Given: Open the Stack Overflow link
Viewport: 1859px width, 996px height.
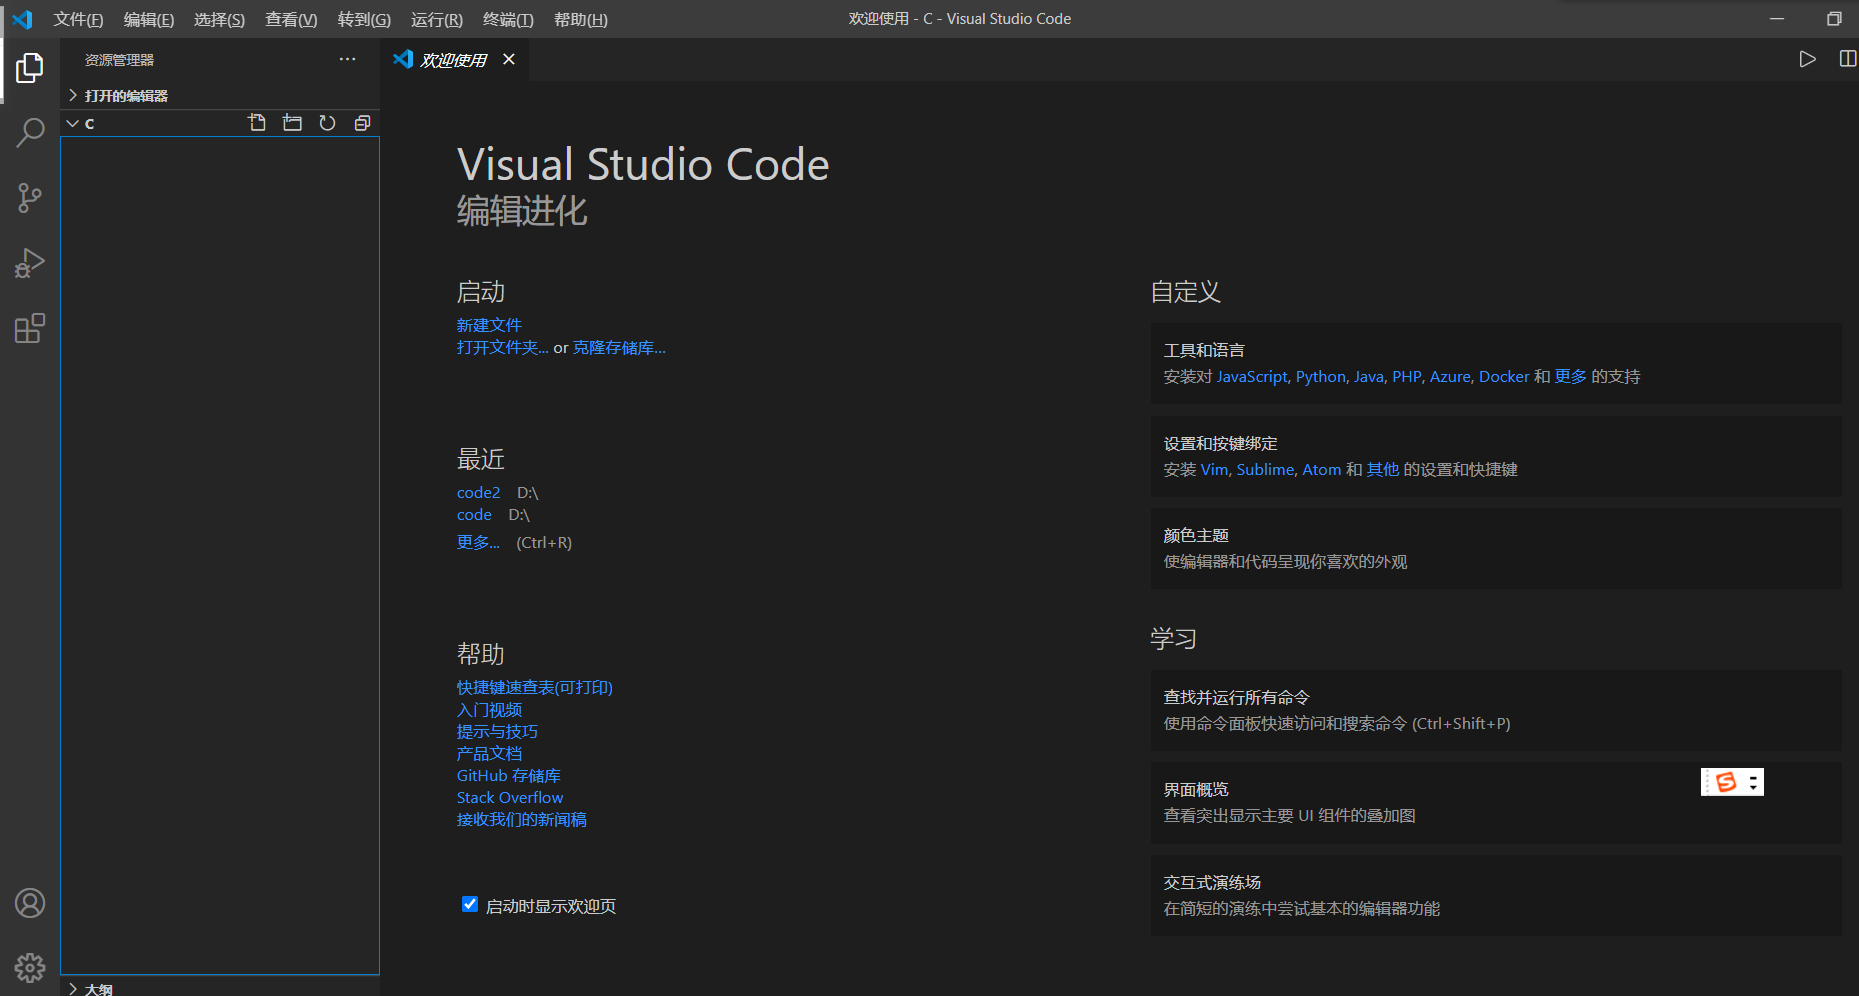Looking at the screenshot, I should tap(510, 797).
